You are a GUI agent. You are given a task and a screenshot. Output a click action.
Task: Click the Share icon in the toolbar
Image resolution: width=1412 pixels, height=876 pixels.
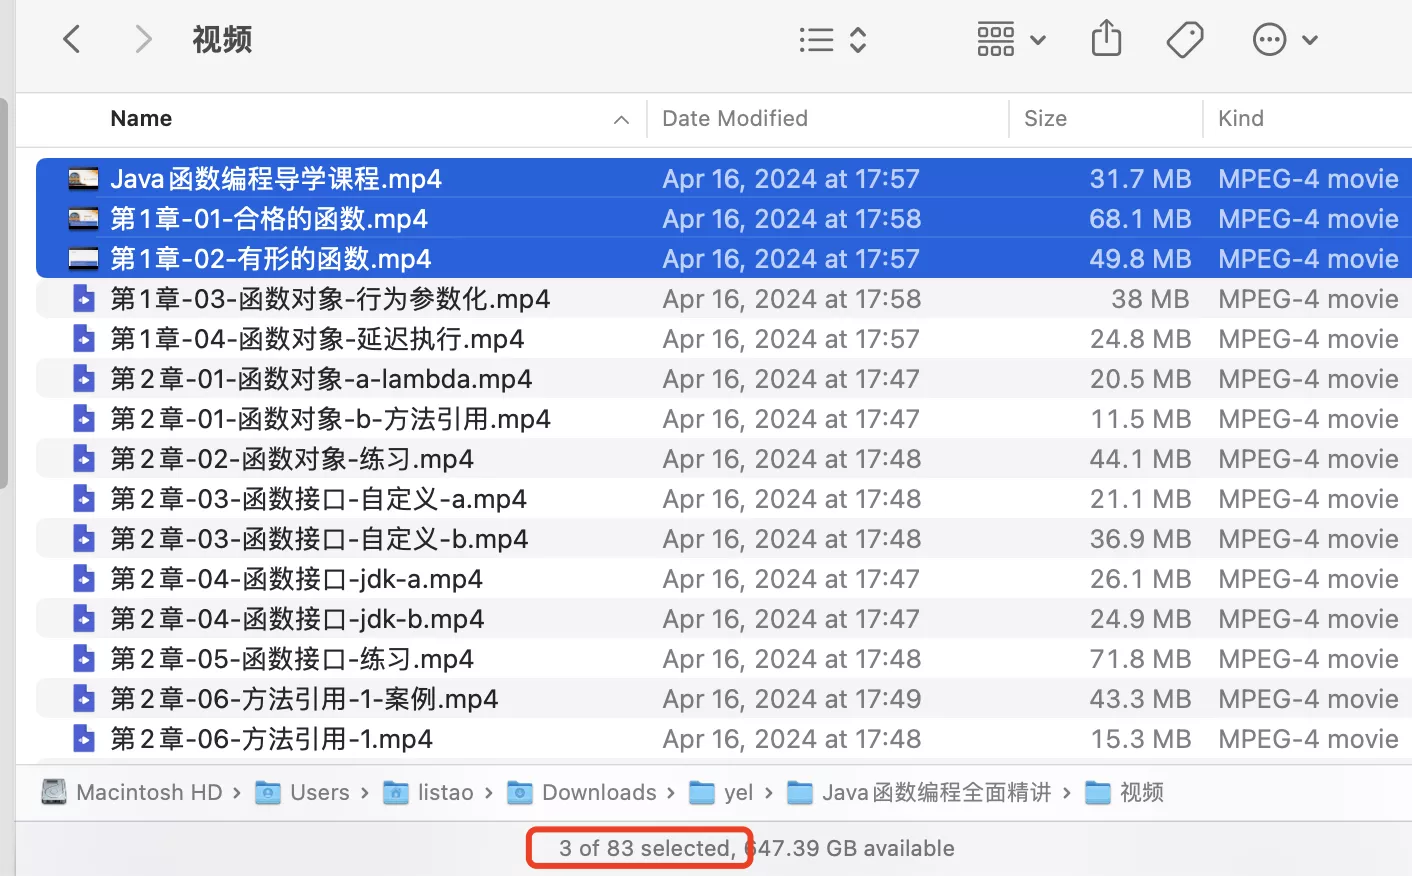tap(1106, 39)
